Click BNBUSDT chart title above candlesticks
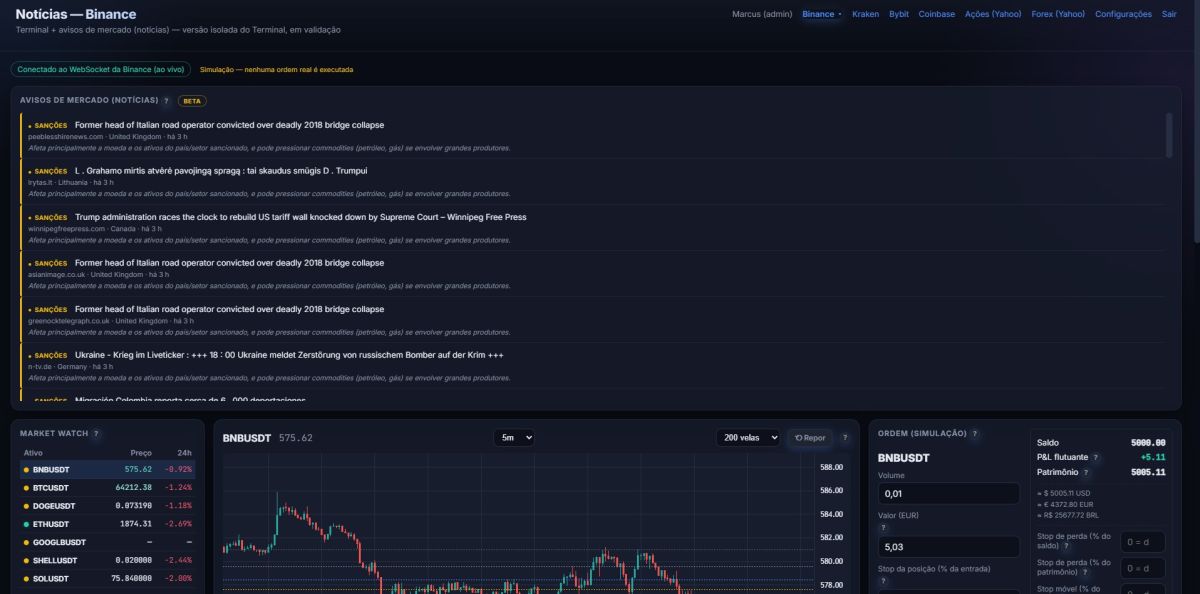 248,438
